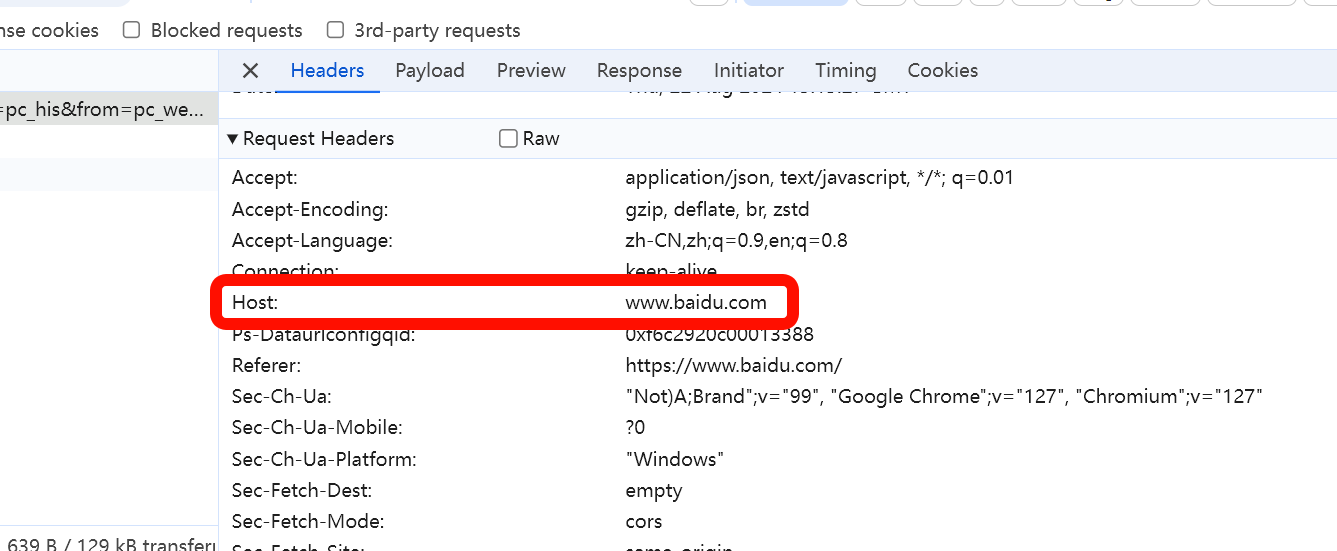Close the request details panel
Image resolution: width=1337 pixels, height=551 pixels.
pos(250,70)
